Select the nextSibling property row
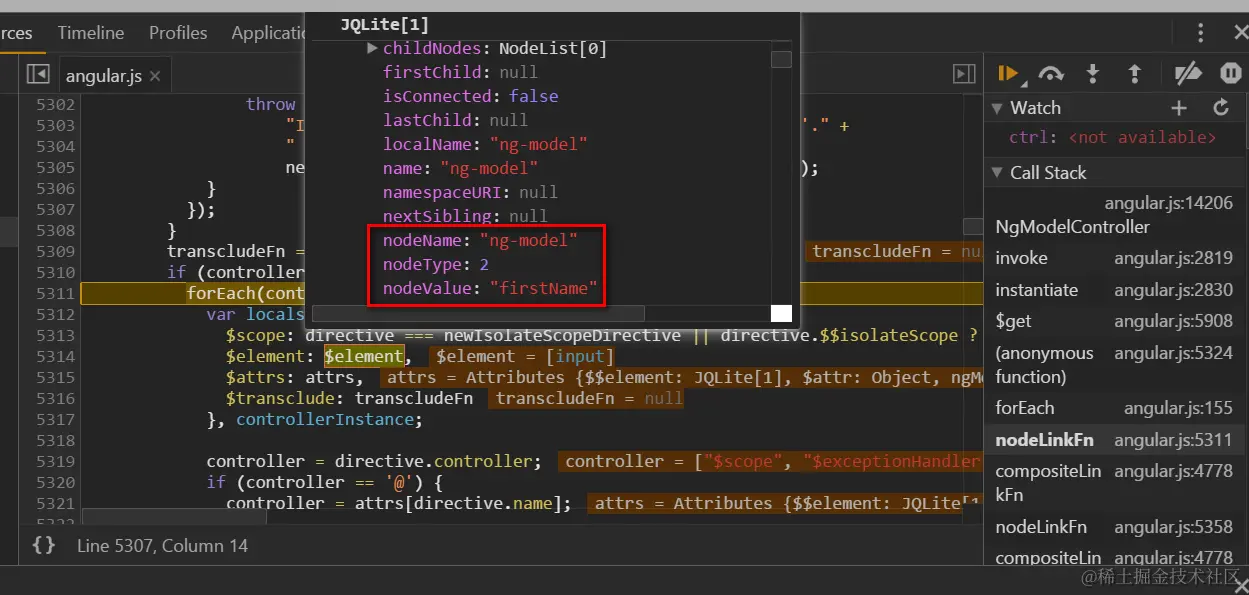The width and height of the screenshot is (1249, 595). tap(465, 216)
